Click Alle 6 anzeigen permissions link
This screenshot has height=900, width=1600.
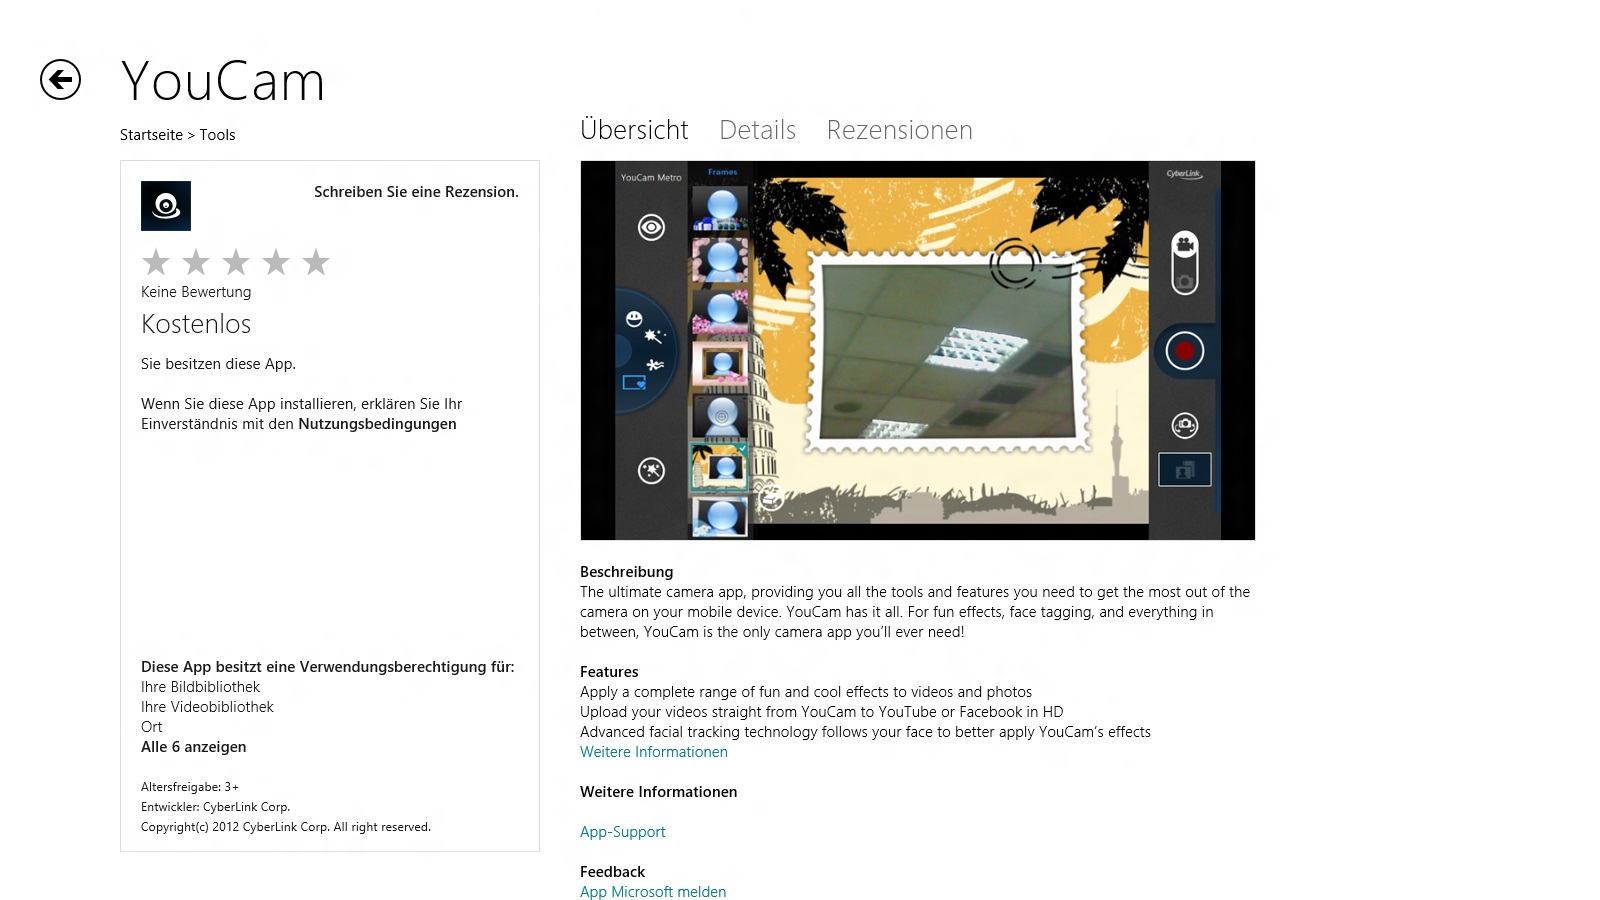194,747
